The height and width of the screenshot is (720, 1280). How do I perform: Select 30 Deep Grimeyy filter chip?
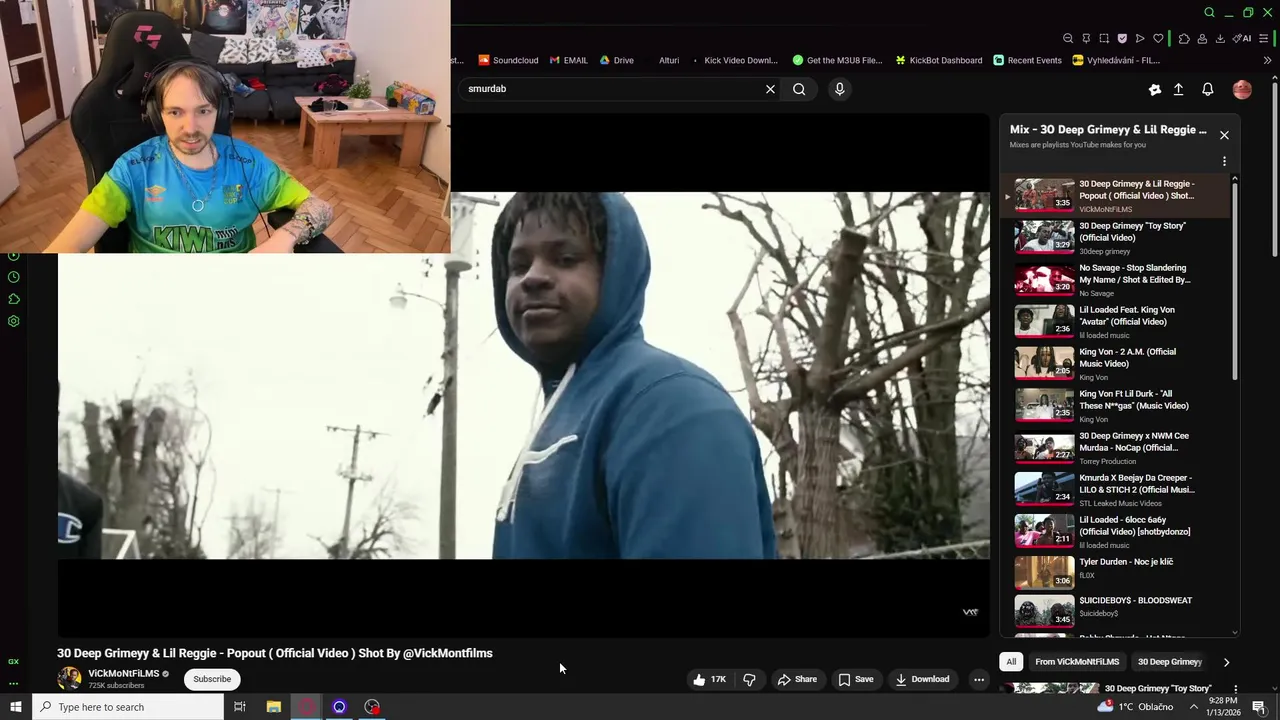1169,662
